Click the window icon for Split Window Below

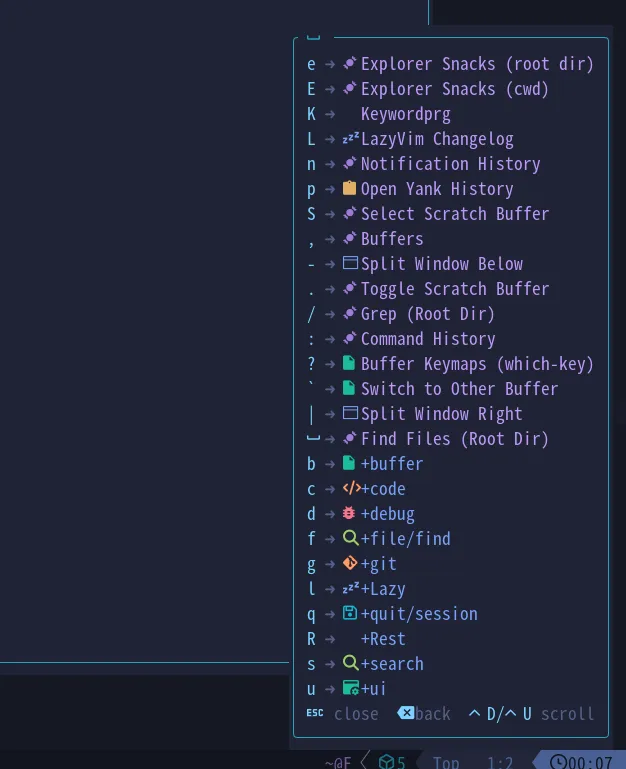coord(350,263)
